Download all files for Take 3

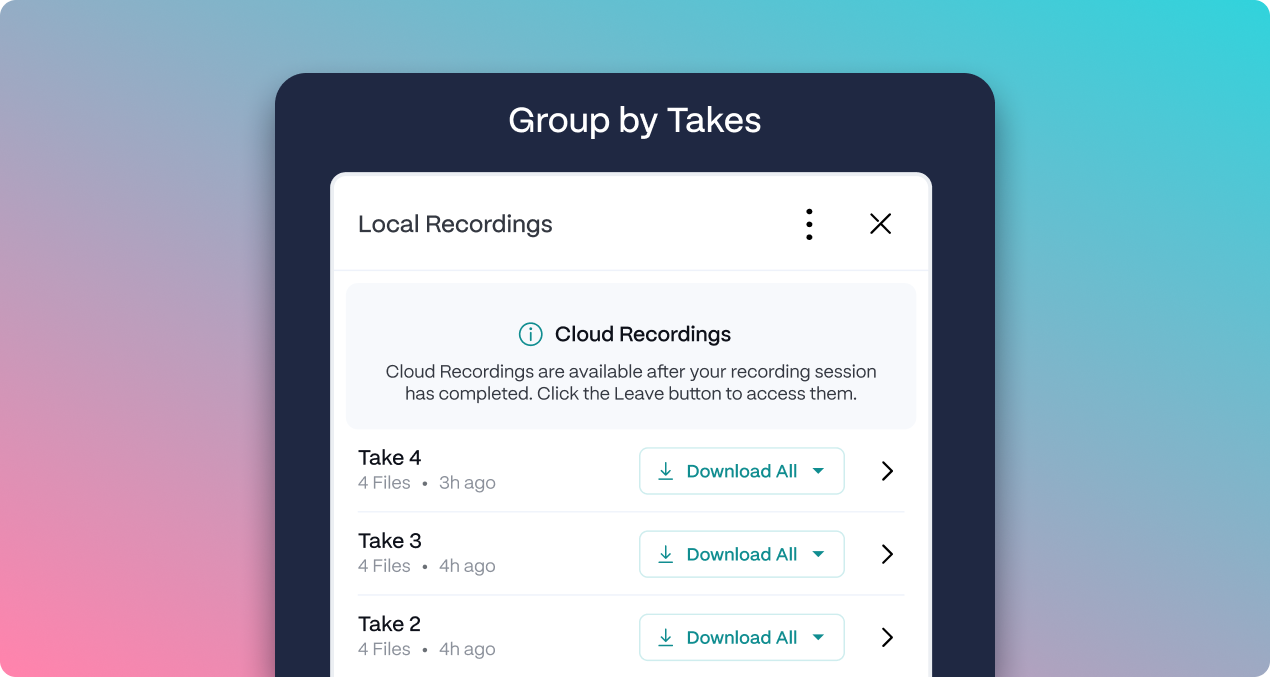[742, 554]
